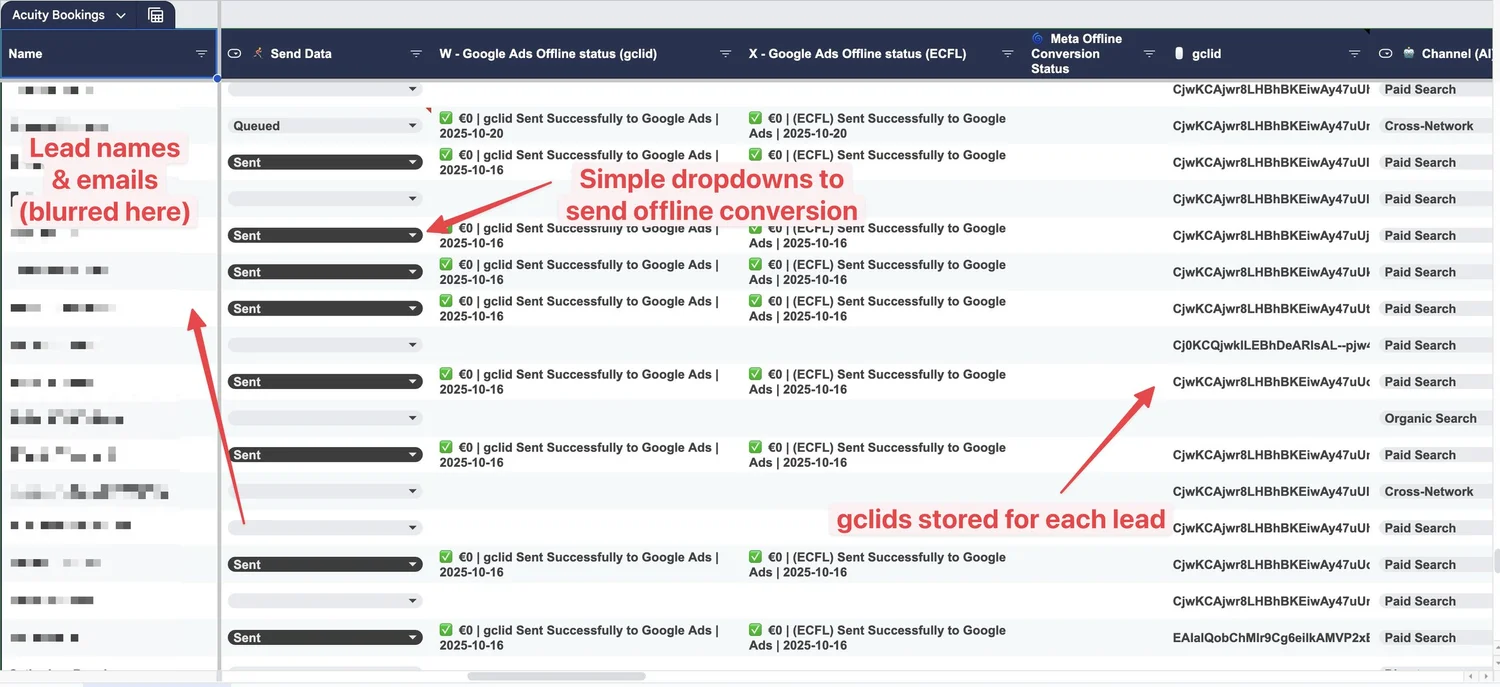Click the horizontal scrollbar at the bottom
The height and width of the screenshot is (687, 1500).
click(x=556, y=675)
